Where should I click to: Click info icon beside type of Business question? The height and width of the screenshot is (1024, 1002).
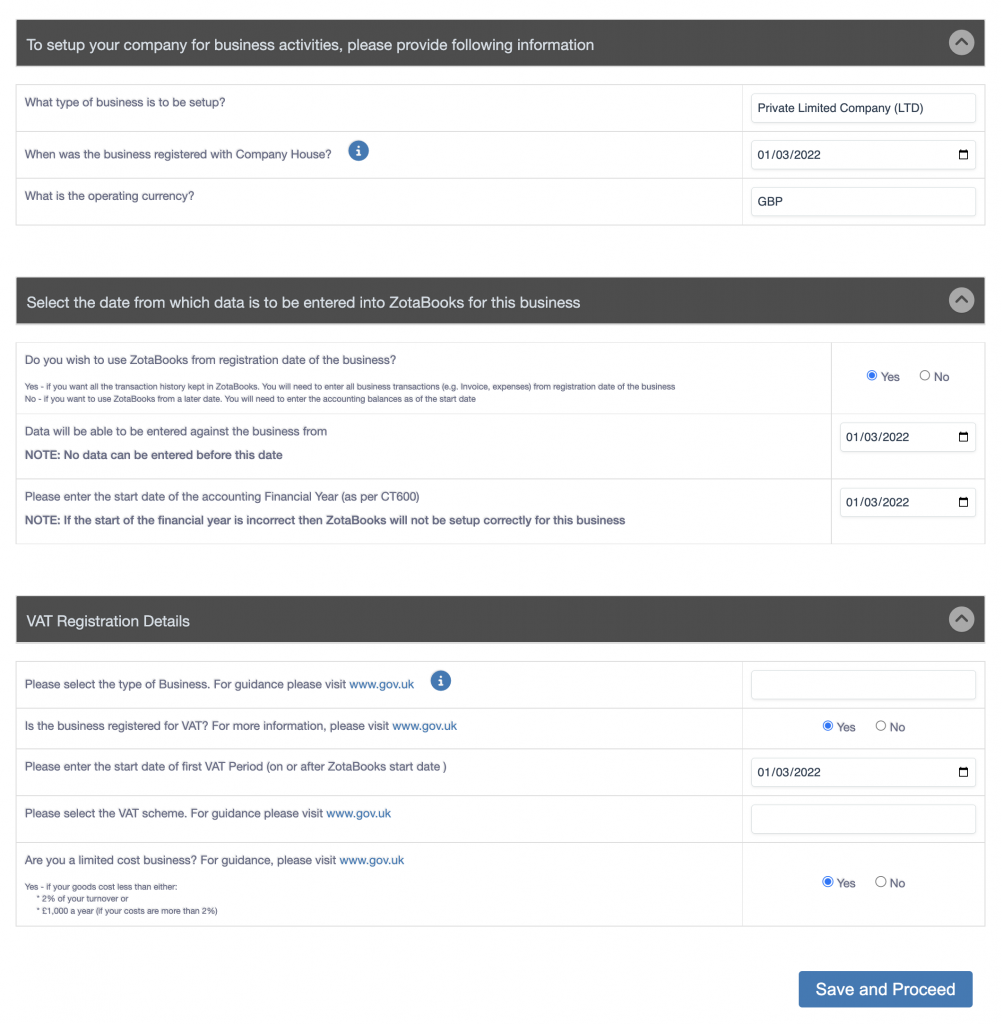pos(440,681)
